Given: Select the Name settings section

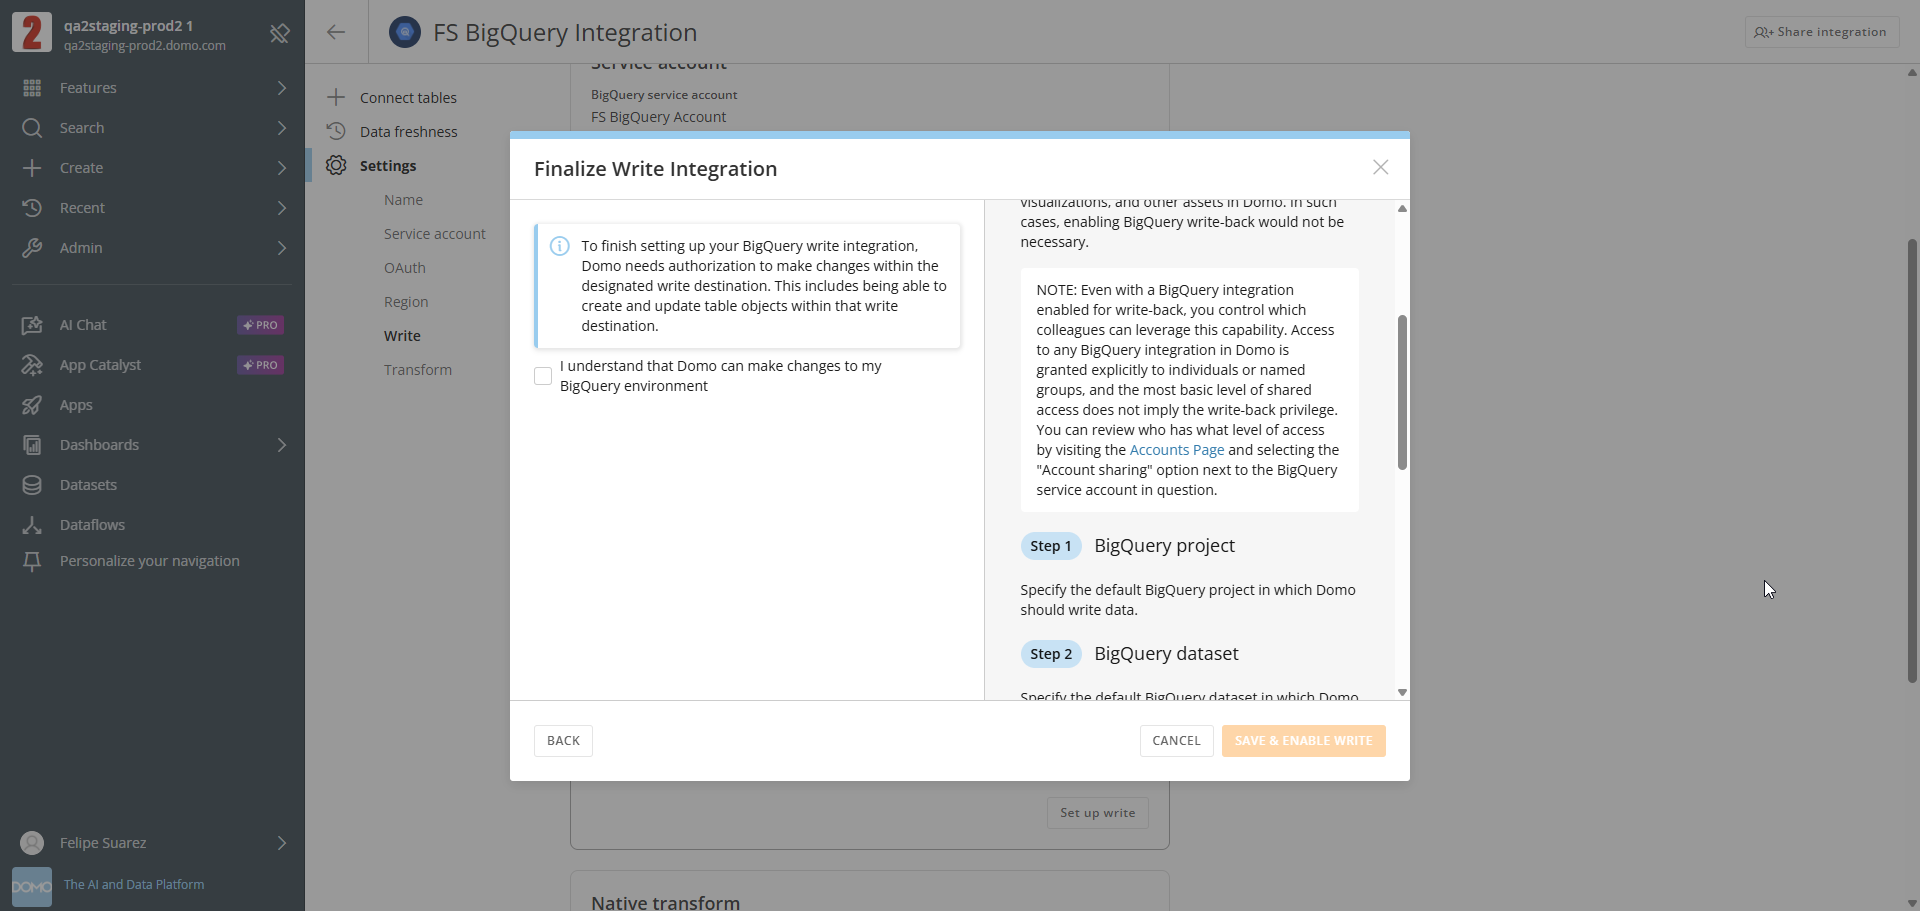Looking at the screenshot, I should [x=403, y=200].
